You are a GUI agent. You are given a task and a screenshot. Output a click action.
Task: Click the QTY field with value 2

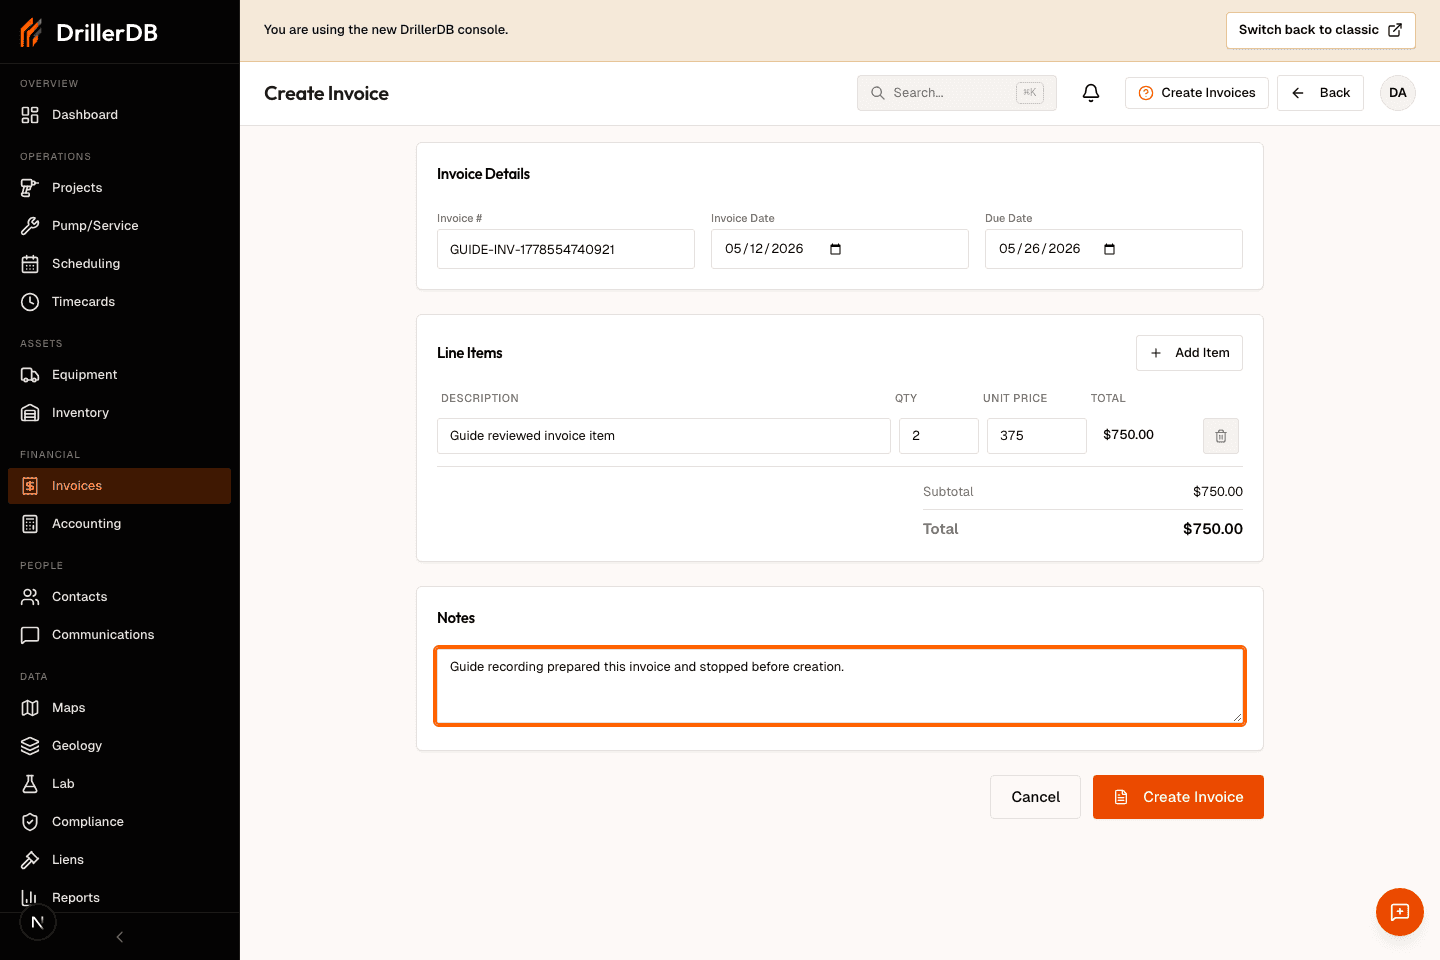coord(939,436)
